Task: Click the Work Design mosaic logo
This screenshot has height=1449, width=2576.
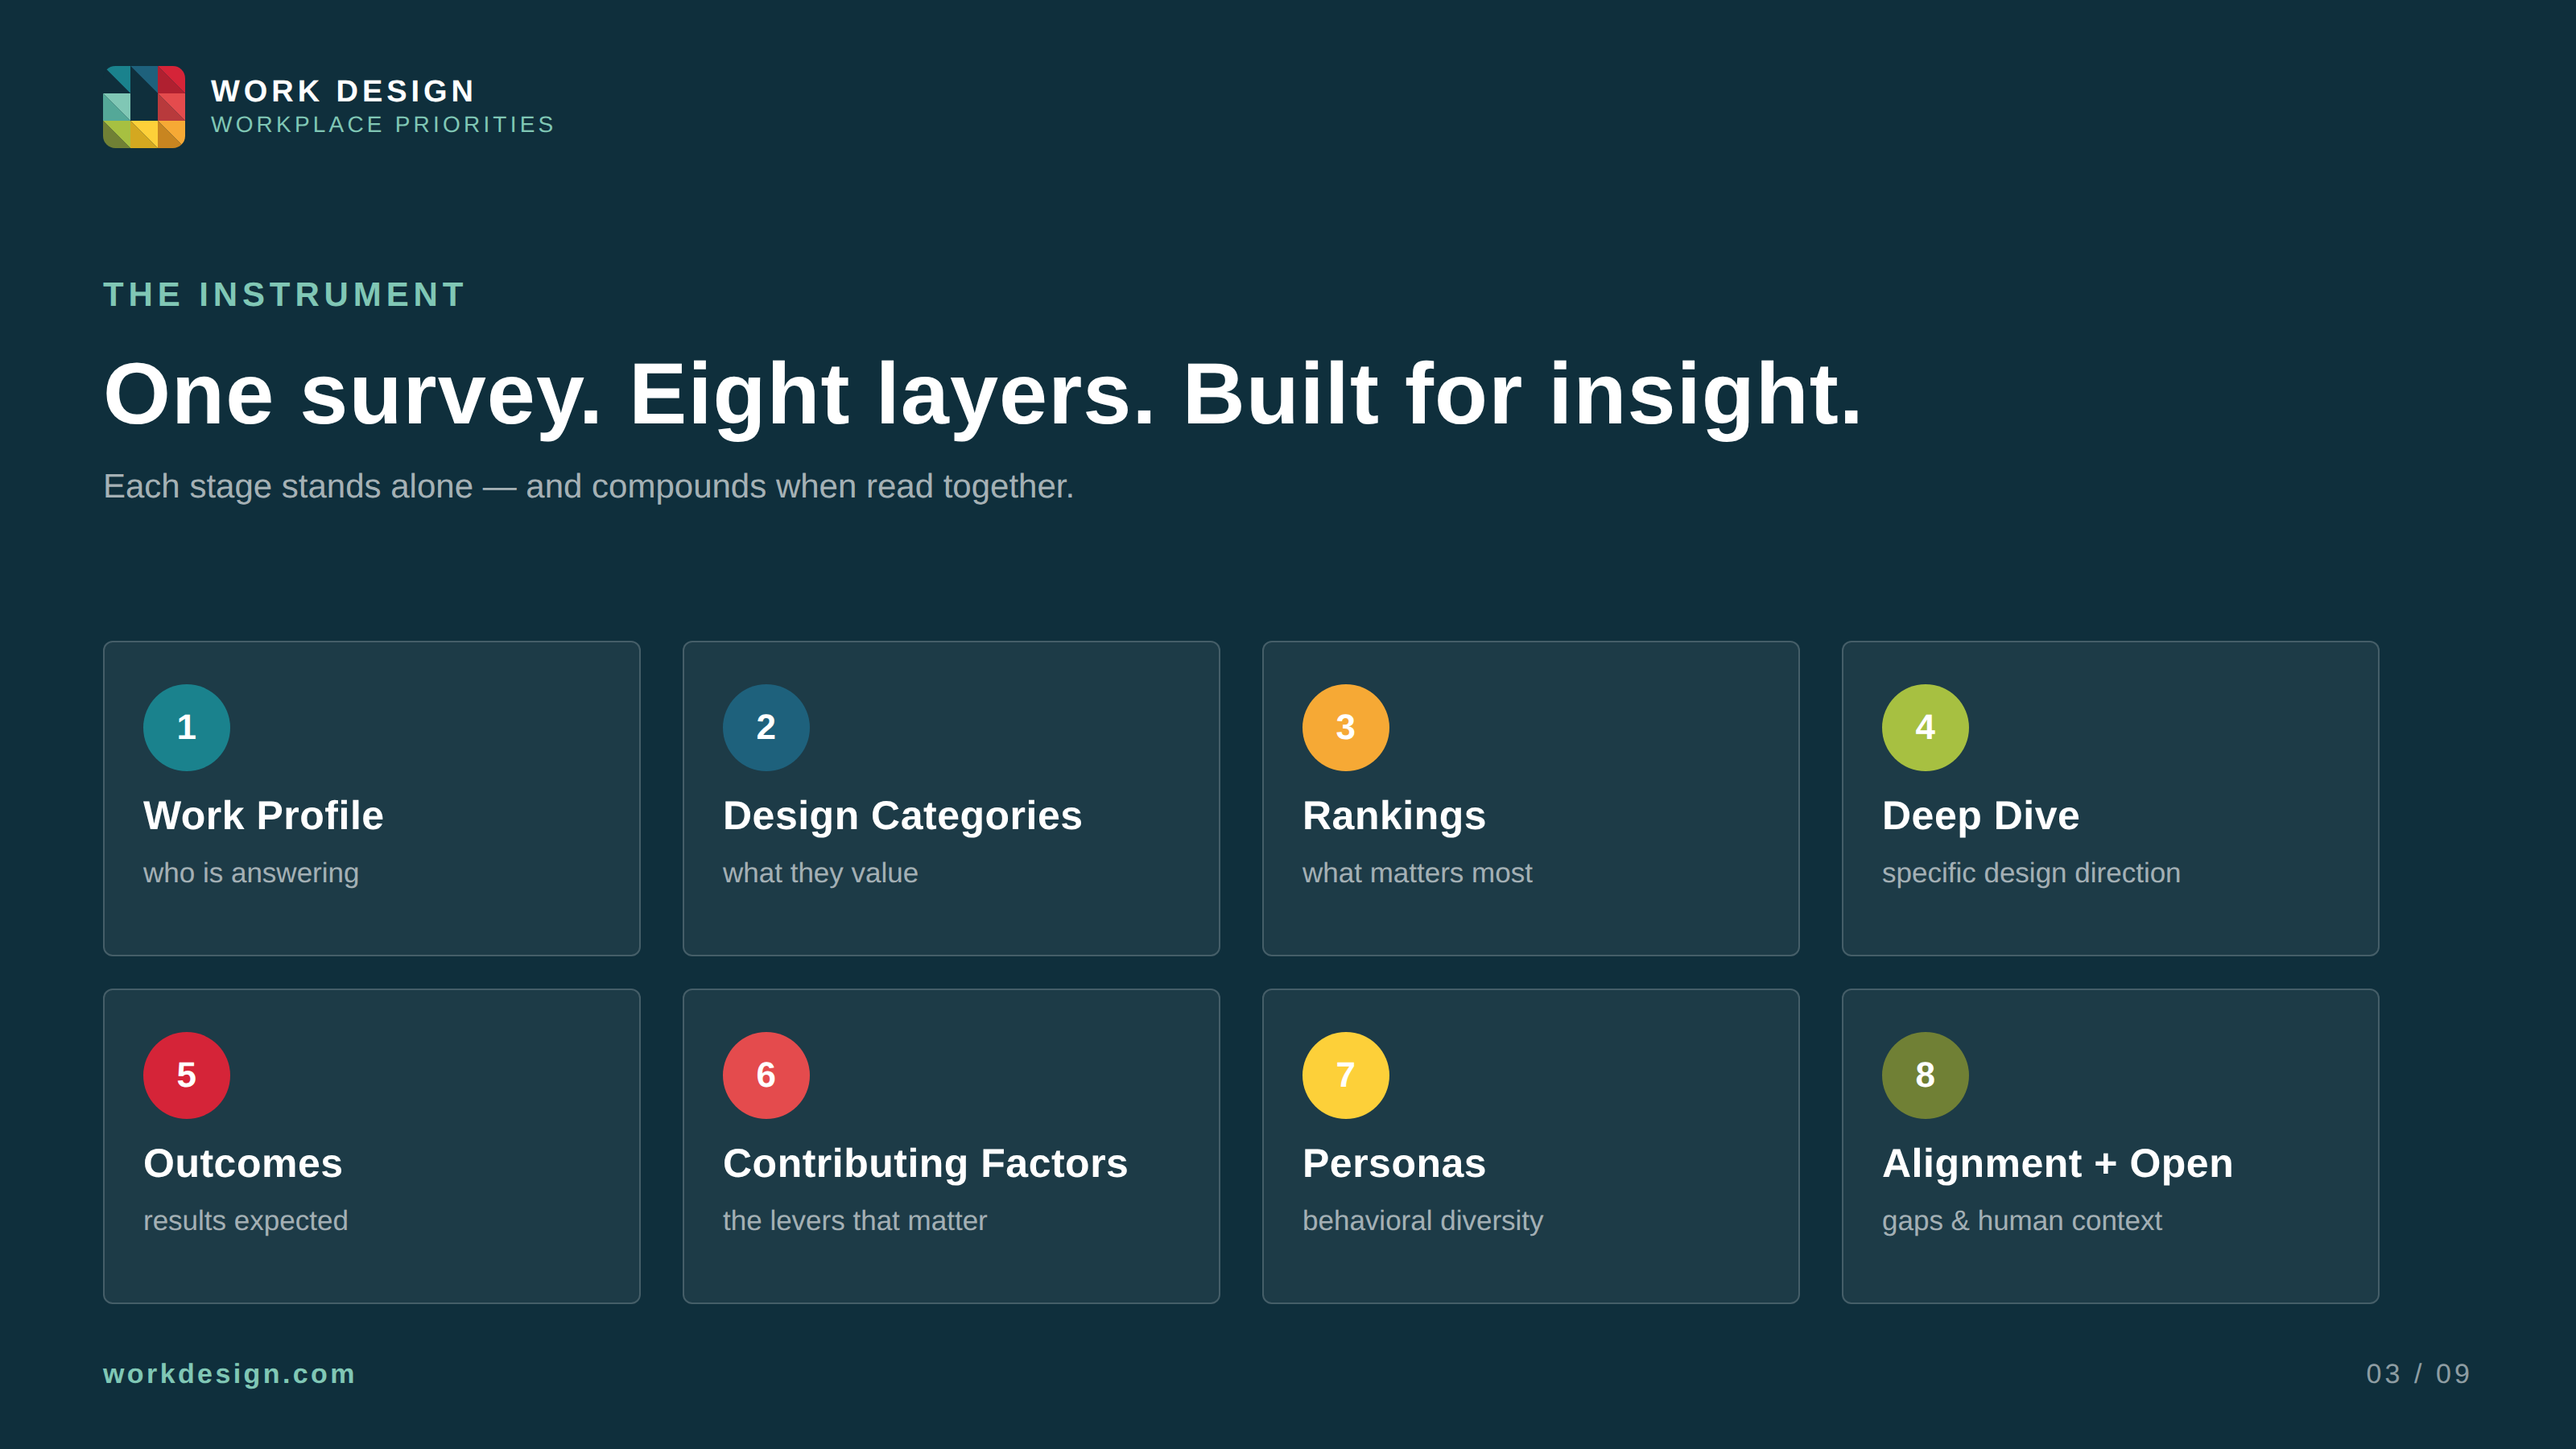Action: point(144,107)
